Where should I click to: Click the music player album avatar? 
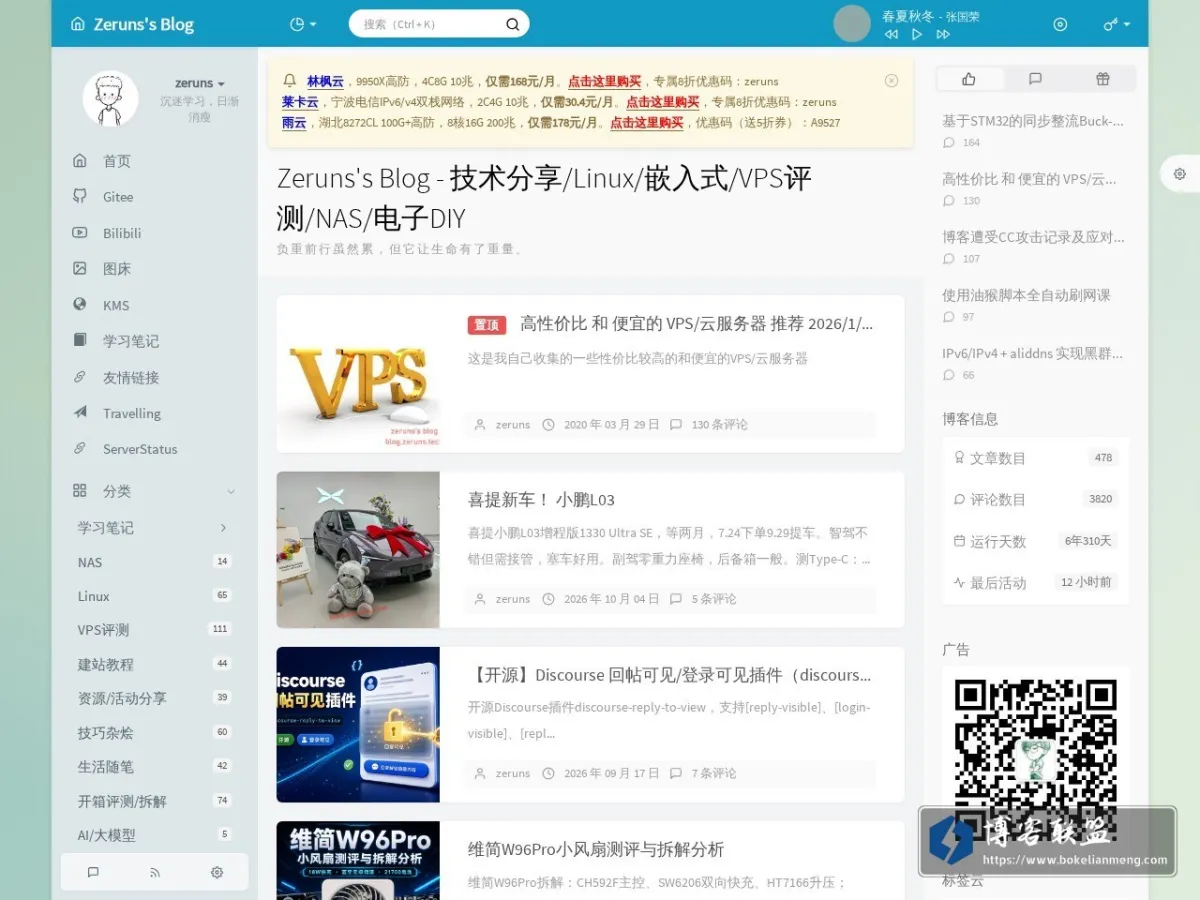pyautogui.click(x=852, y=24)
